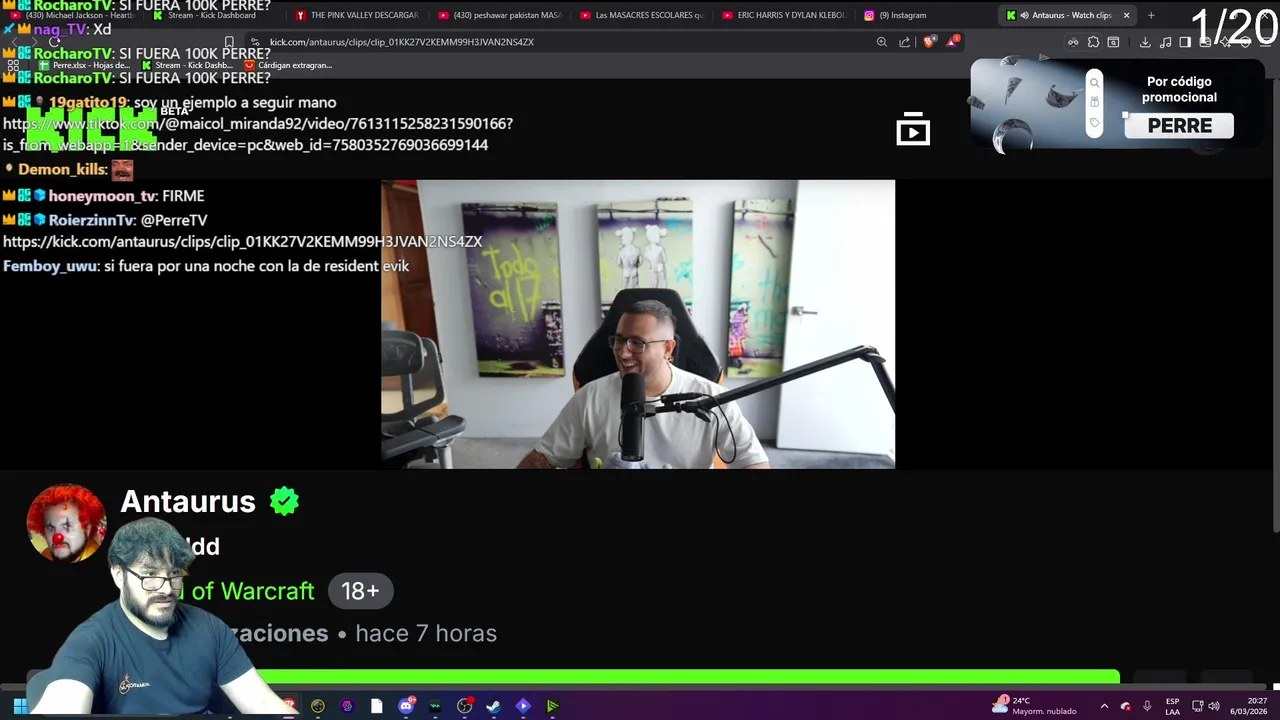Click the Antaurus clown avatar
Viewport: 1280px width, 720px height.
[x=66, y=522]
